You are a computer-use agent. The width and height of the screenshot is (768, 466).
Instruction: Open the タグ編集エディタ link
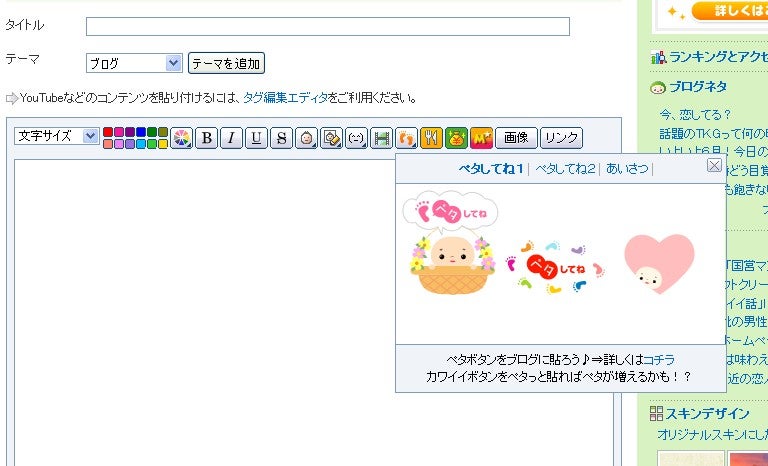pyautogui.click(x=286, y=98)
